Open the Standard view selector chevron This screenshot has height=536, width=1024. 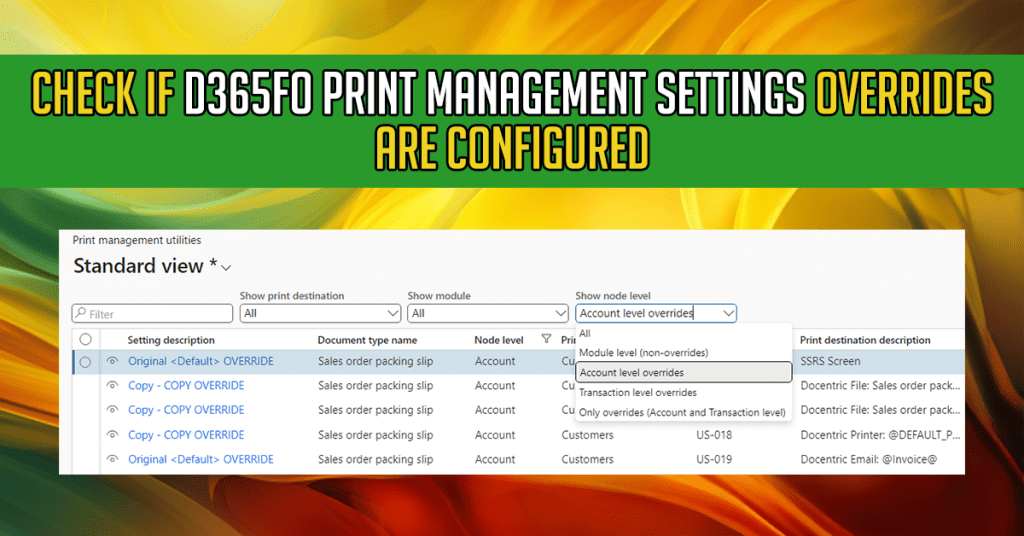pos(226,268)
